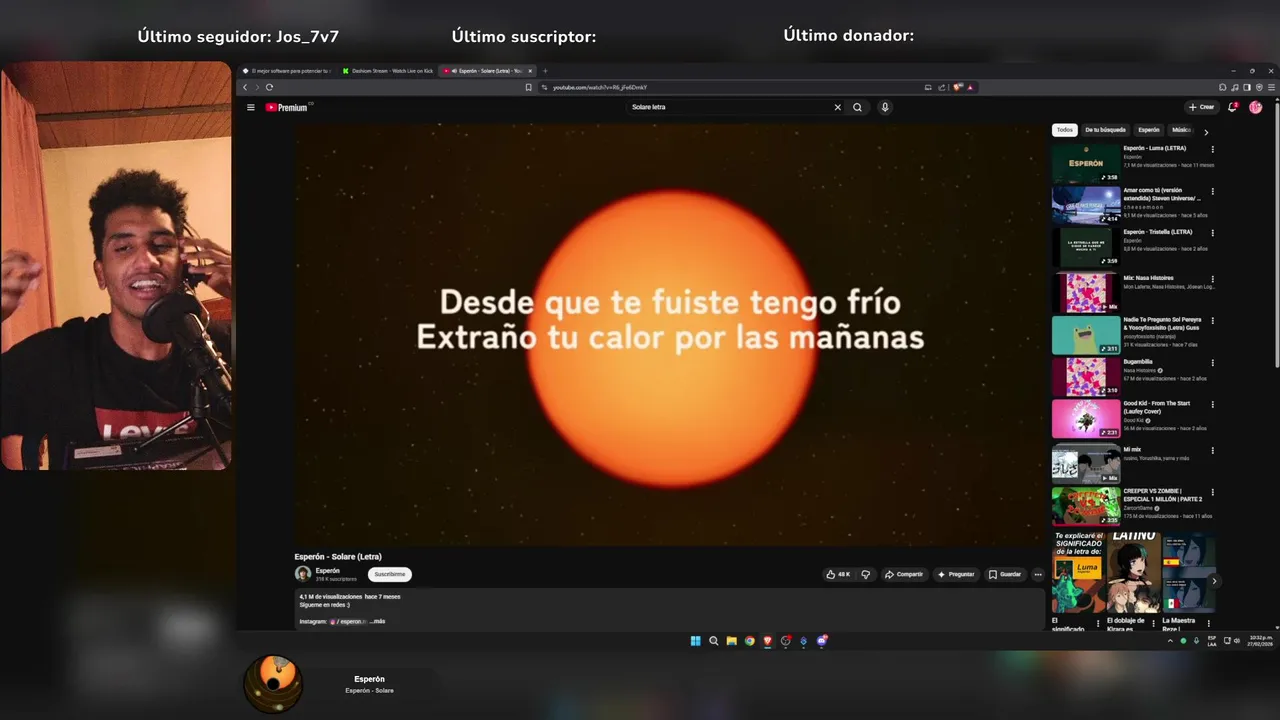Play 'Nadie Te Pregunto Sol Pereyra' thumbnail

coord(1086,335)
